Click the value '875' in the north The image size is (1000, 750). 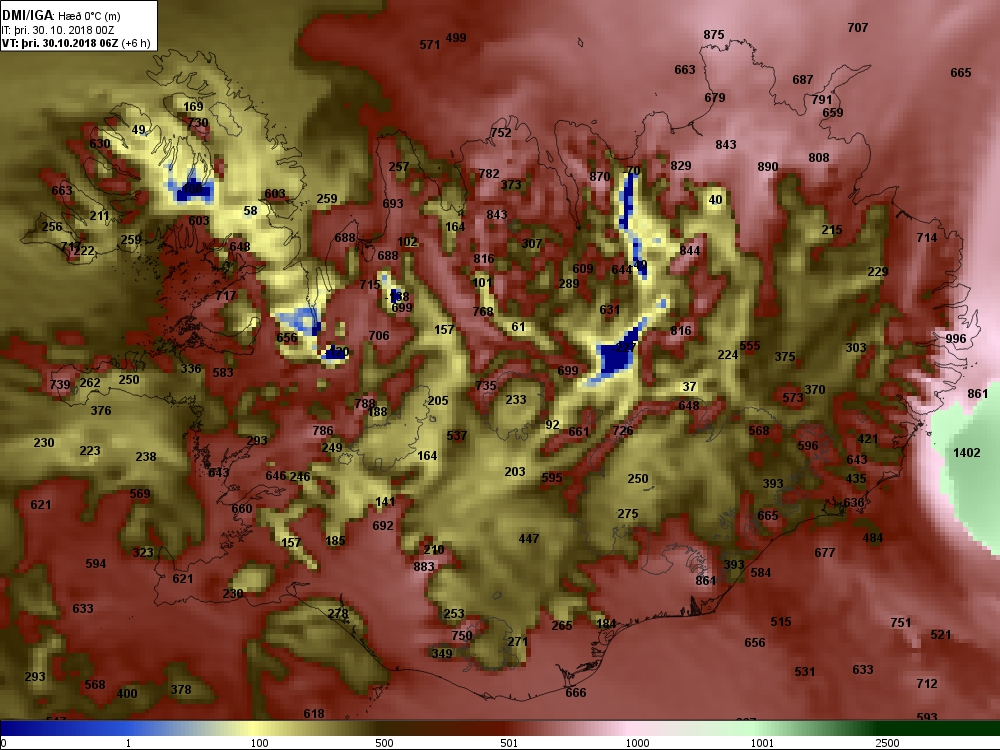coord(714,34)
